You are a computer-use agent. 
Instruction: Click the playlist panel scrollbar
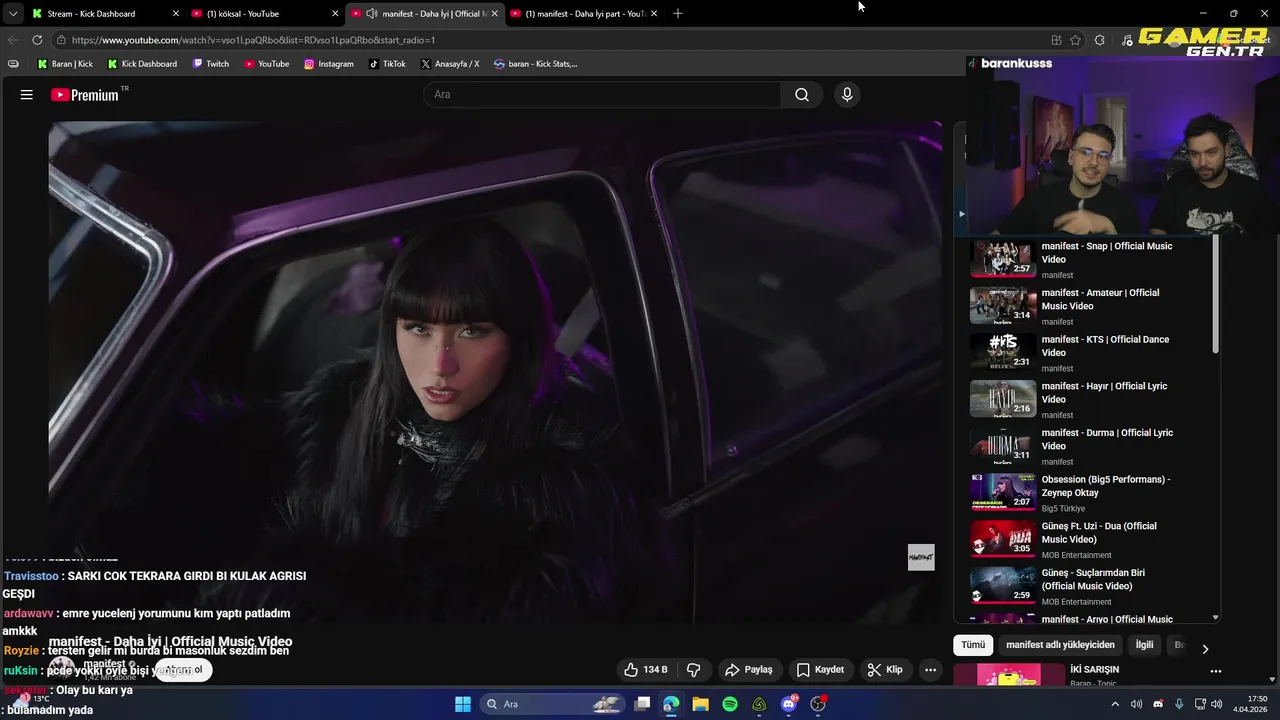point(1216,295)
